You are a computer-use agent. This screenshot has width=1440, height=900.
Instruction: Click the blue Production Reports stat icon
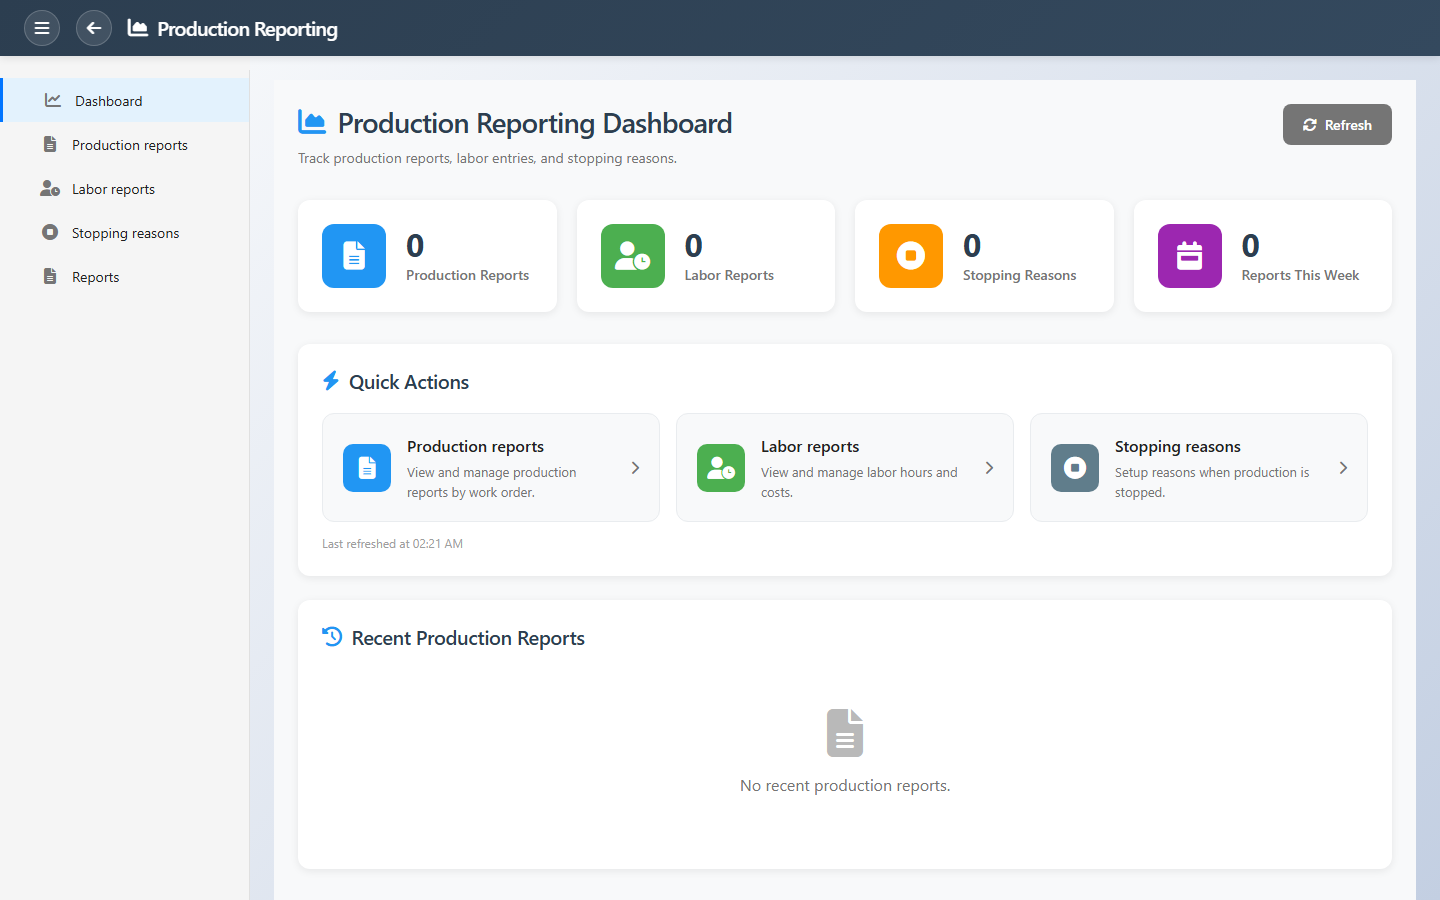click(354, 256)
